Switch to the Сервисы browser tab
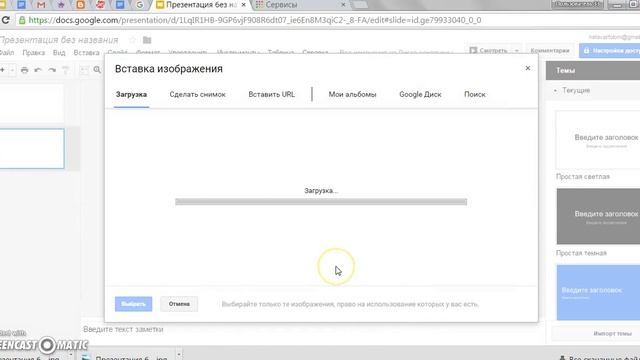Screen dimensions: 640x360 point(300,5)
